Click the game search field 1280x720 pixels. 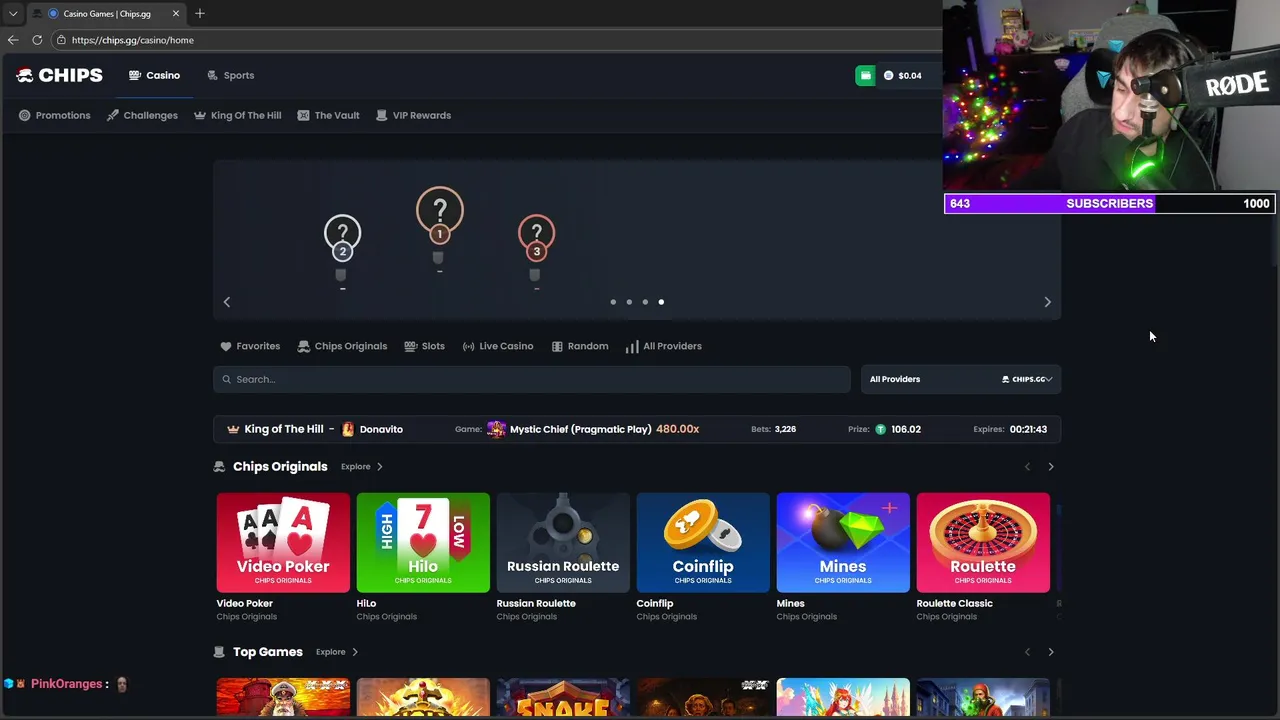[532, 379]
